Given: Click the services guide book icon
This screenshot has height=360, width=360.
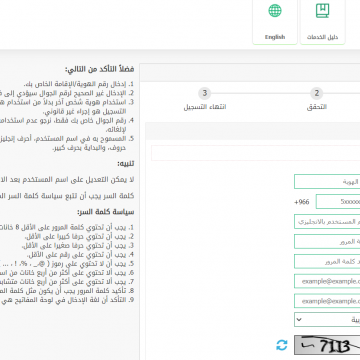Looking at the screenshot, I should pyautogui.click(x=322, y=11).
